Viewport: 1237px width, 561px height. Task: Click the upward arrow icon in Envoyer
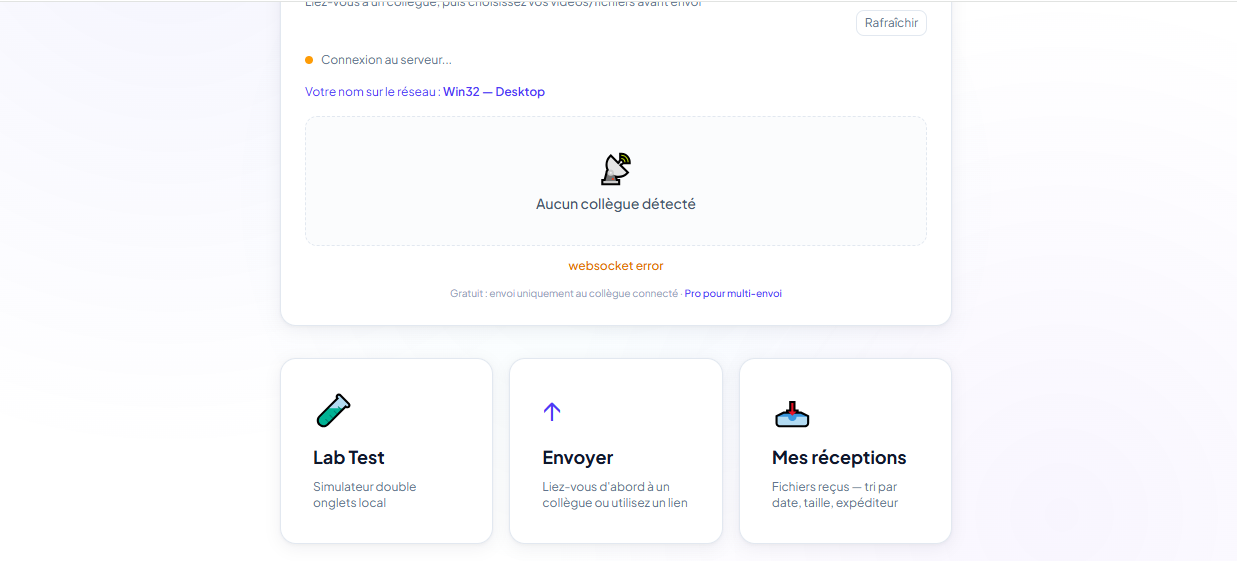click(552, 411)
